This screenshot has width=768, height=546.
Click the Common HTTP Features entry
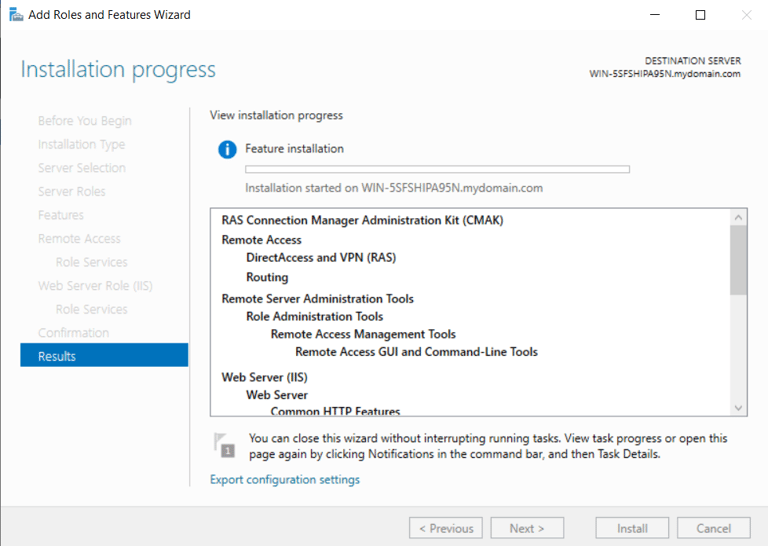click(335, 411)
